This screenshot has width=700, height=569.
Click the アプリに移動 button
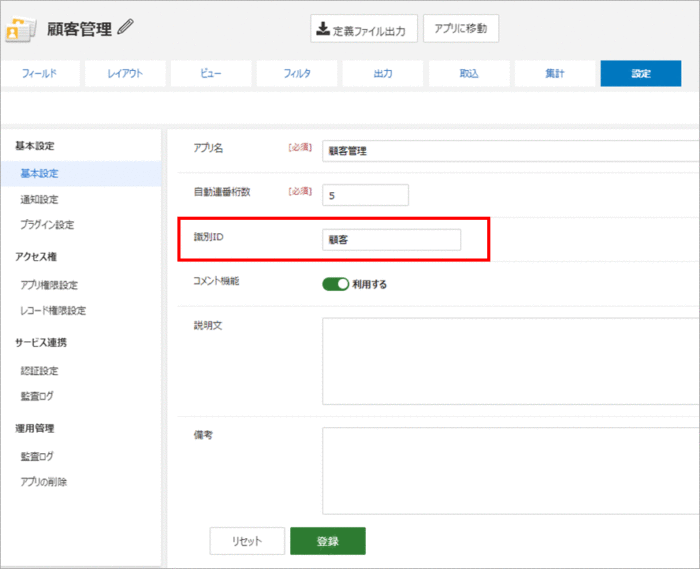(461, 29)
